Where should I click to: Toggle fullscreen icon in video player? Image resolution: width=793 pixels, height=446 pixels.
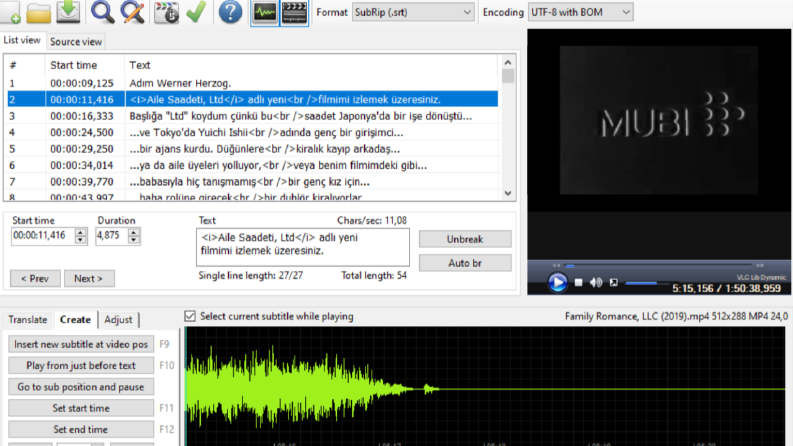(x=613, y=282)
